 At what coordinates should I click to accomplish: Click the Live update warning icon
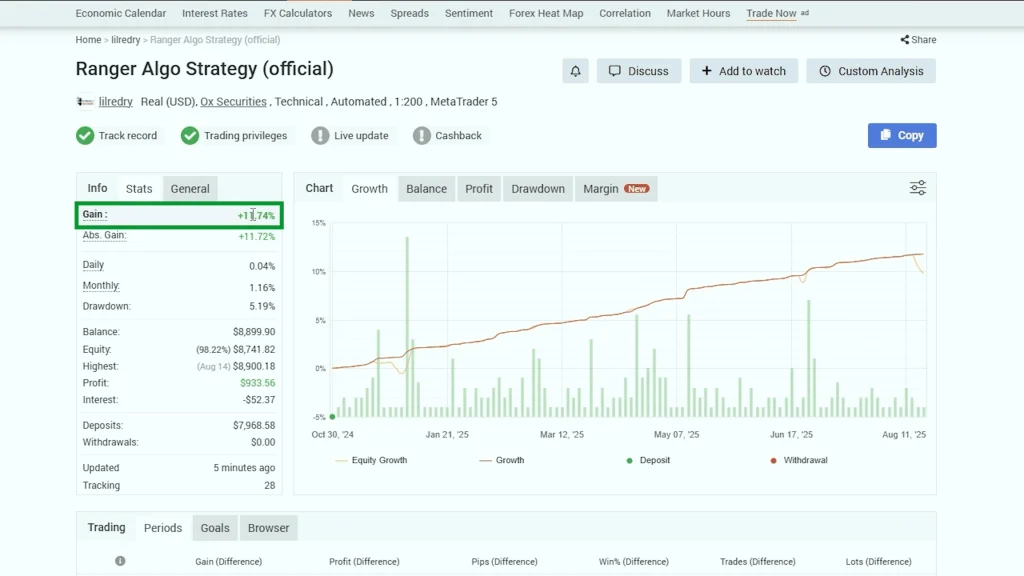tap(320, 136)
